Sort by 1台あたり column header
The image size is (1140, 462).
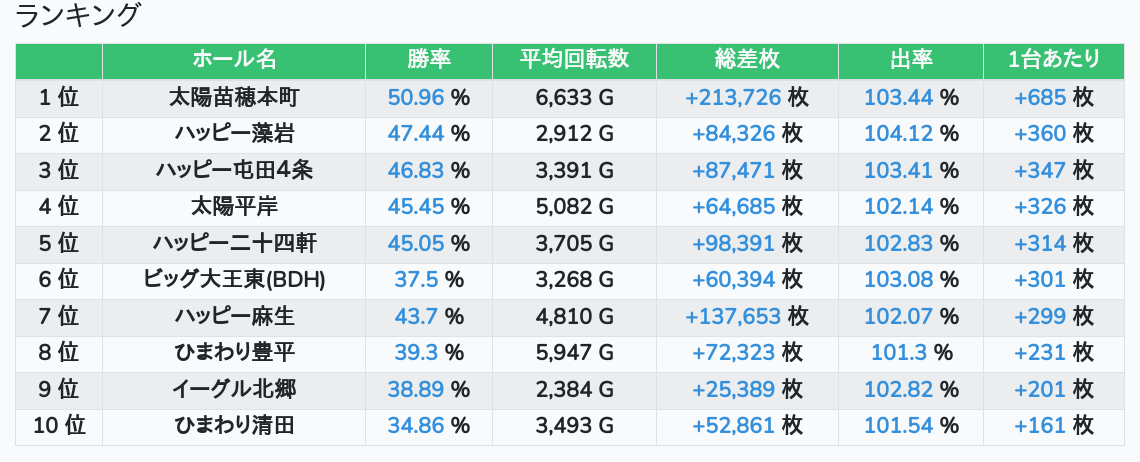[1054, 60]
